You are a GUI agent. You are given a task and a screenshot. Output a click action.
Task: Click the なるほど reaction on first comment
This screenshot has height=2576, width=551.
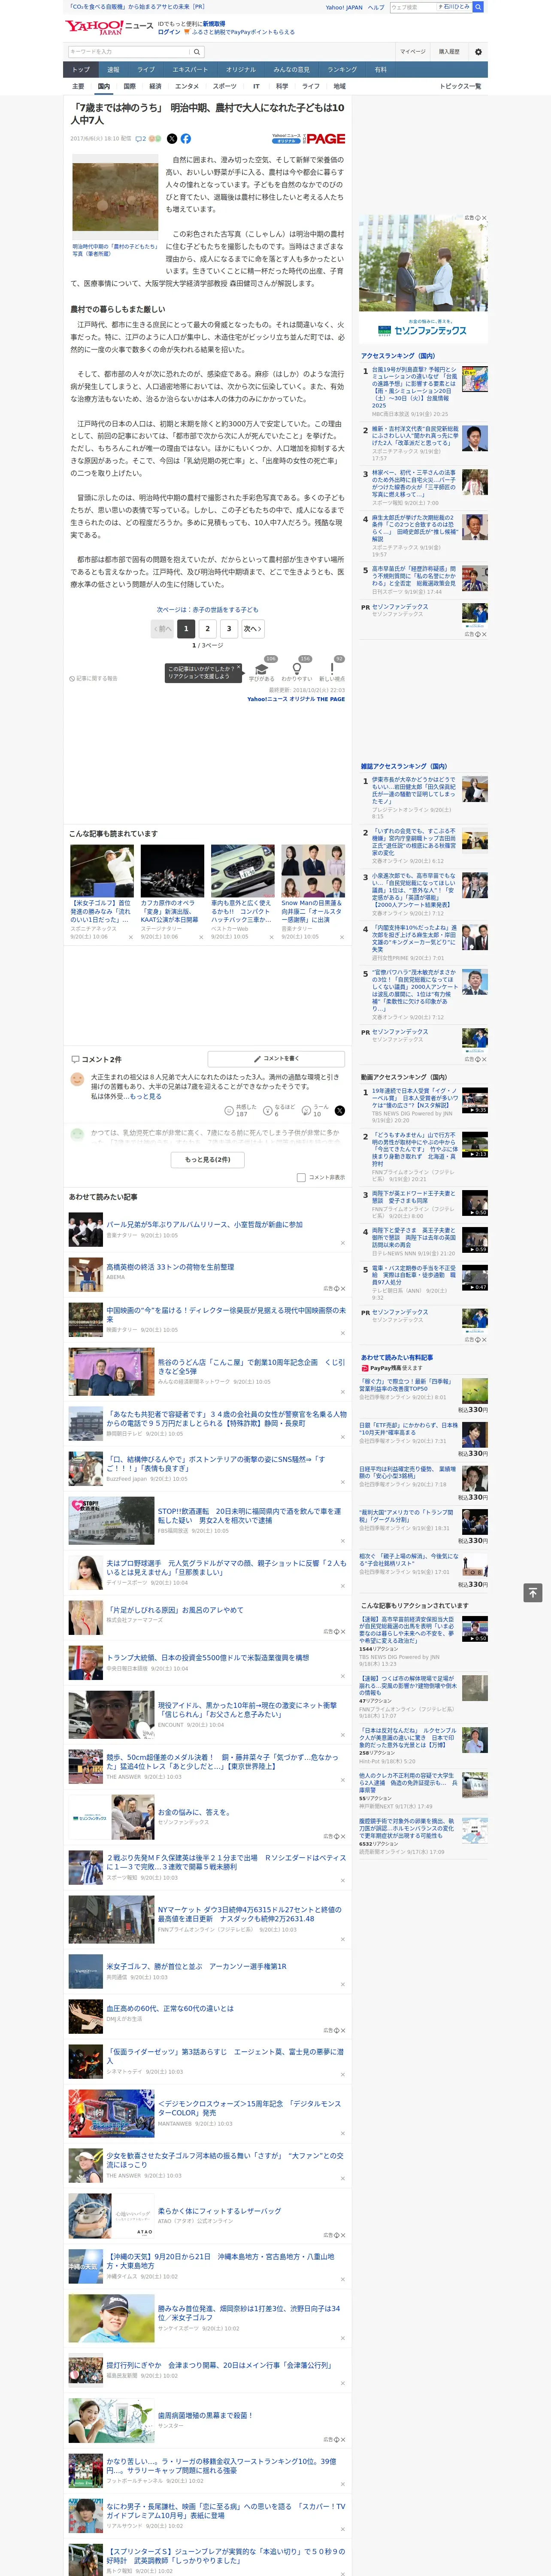tap(279, 1110)
